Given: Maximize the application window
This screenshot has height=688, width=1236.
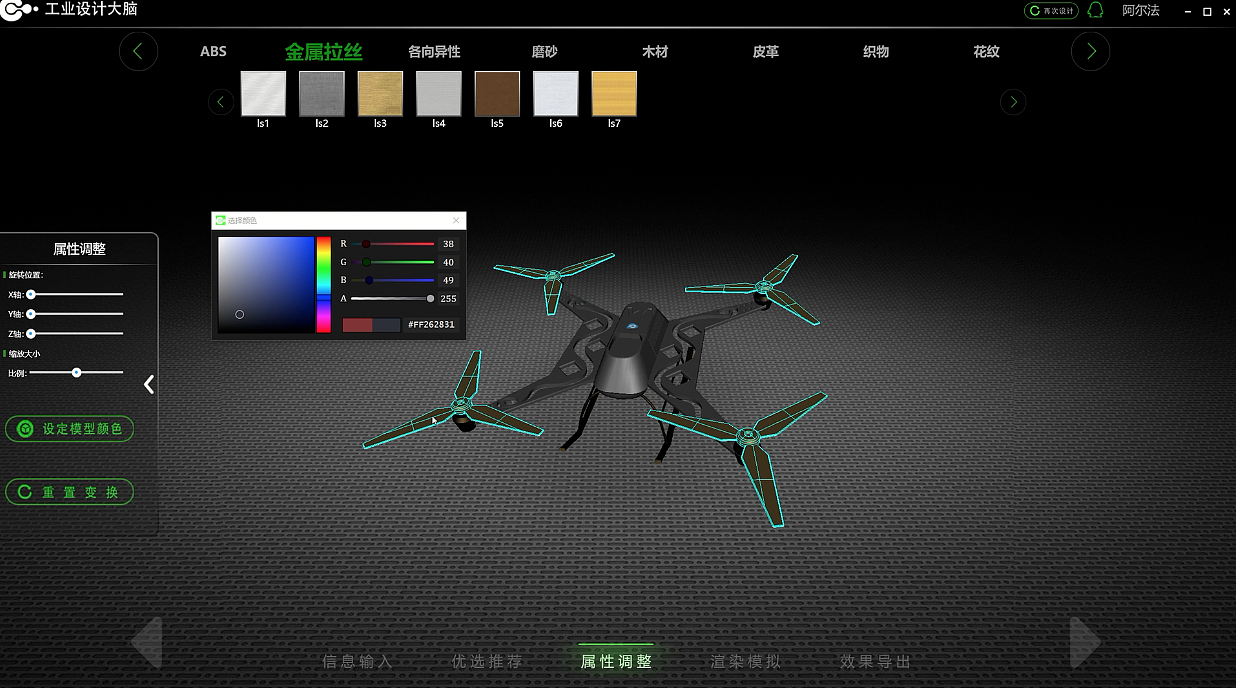Looking at the screenshot, I should coord(1207,11).
